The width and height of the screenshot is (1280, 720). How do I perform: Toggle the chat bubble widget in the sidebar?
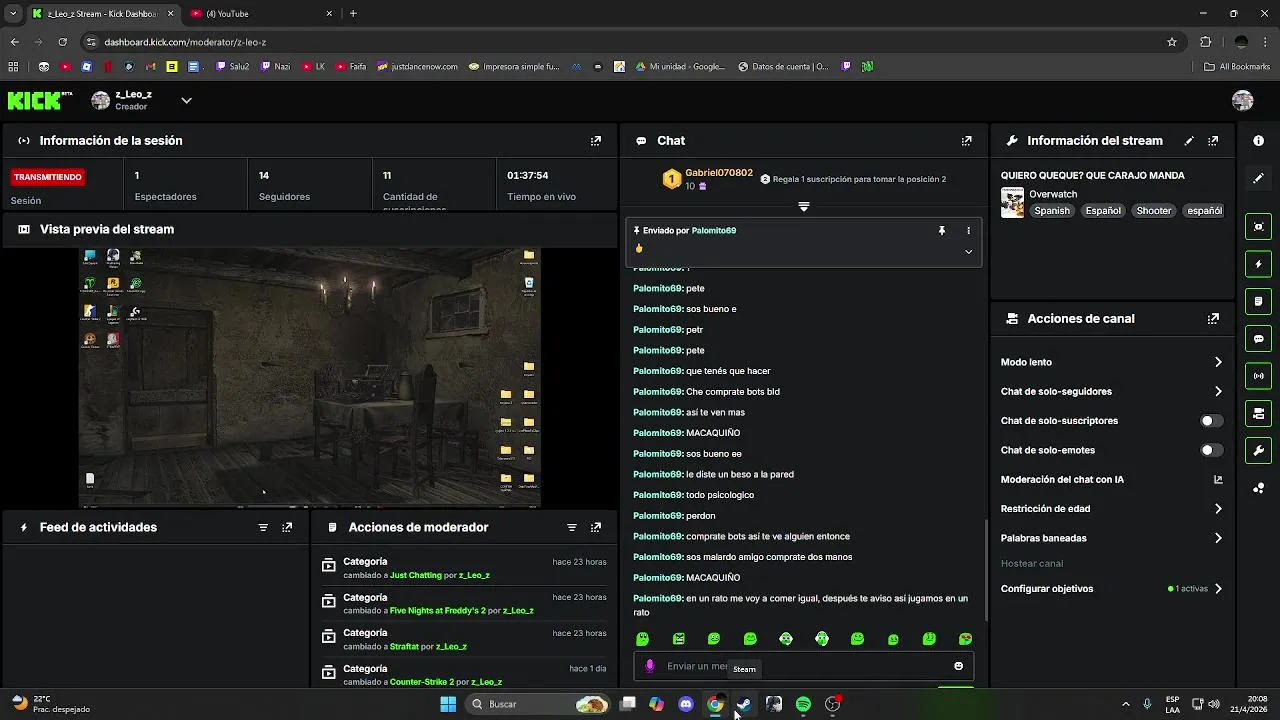tap(1259, 339)
